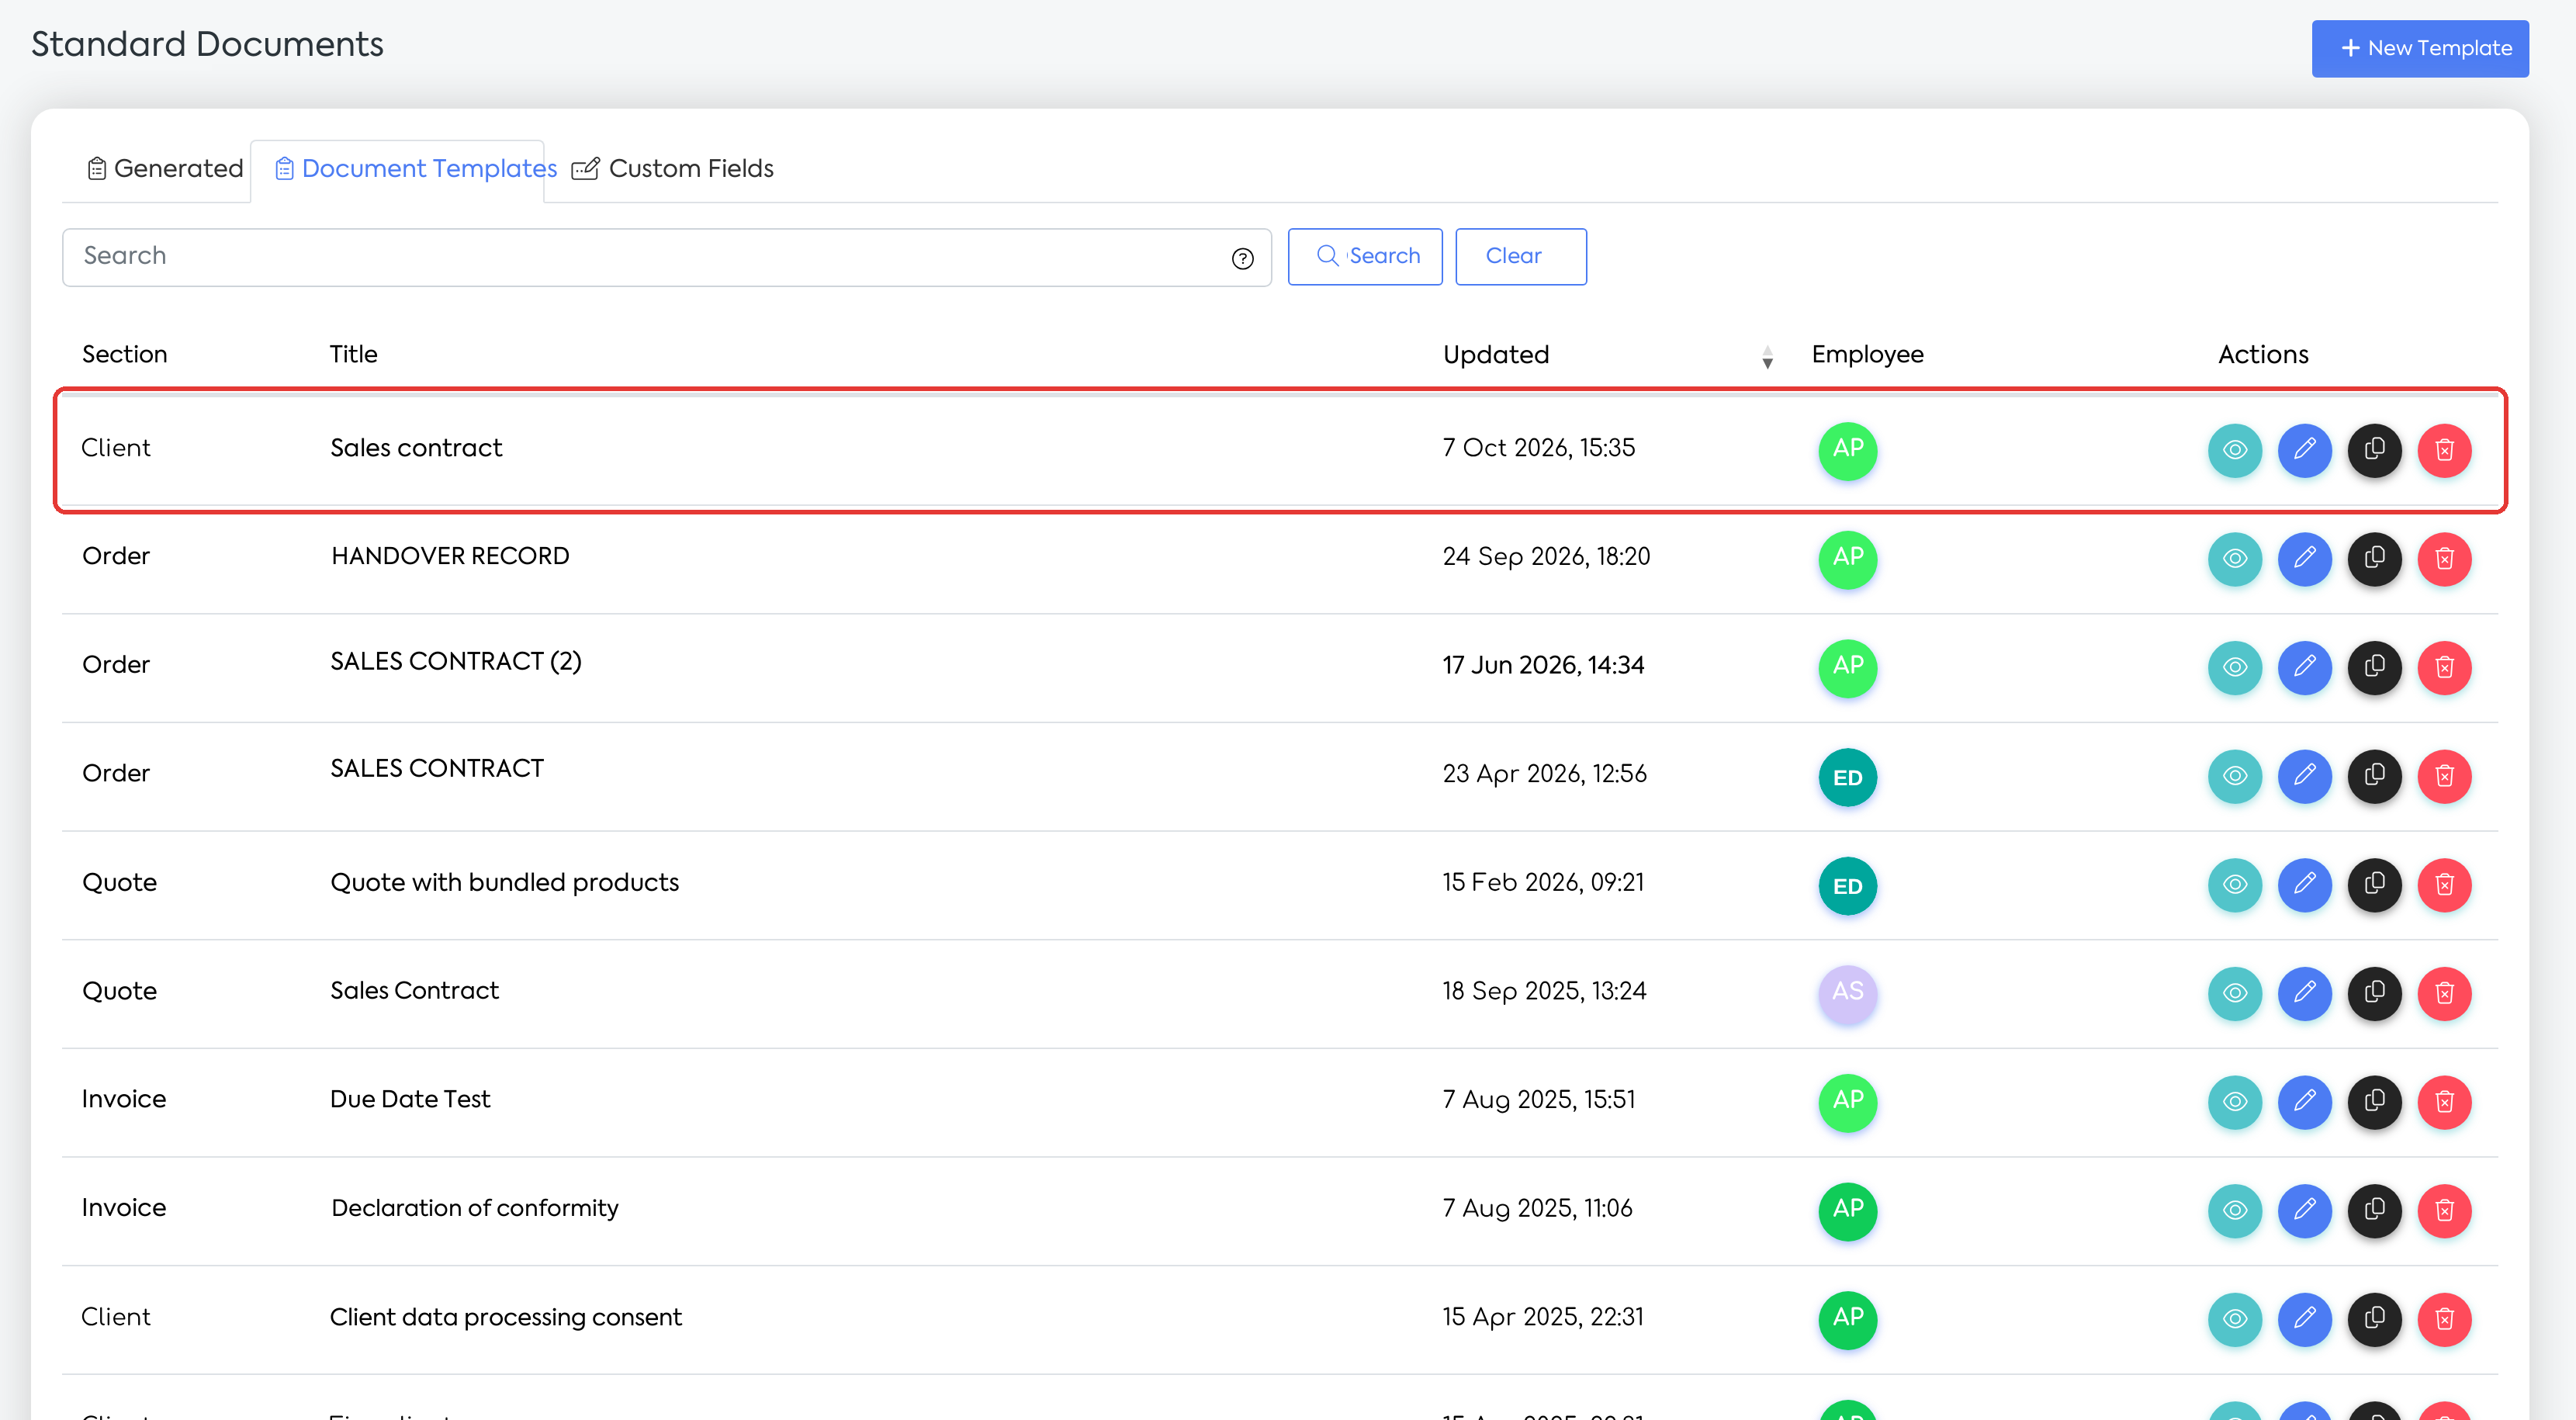2576x1420 pixels.
Task: Click the ED avatar for Quote with bundled products
Action: click(1848, 886)
